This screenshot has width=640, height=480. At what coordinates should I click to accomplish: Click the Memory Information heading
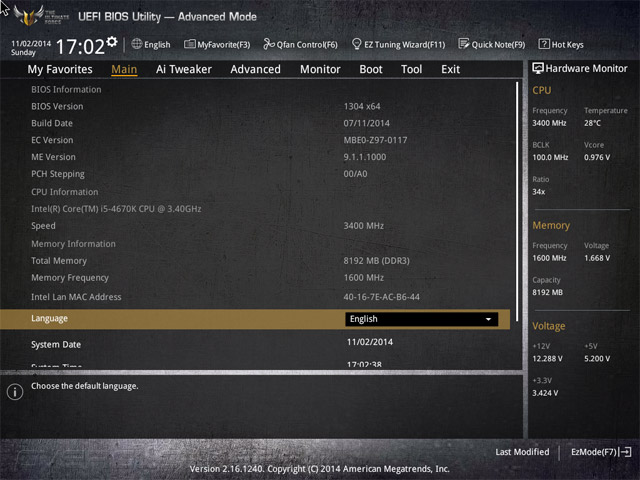point(73,244)
